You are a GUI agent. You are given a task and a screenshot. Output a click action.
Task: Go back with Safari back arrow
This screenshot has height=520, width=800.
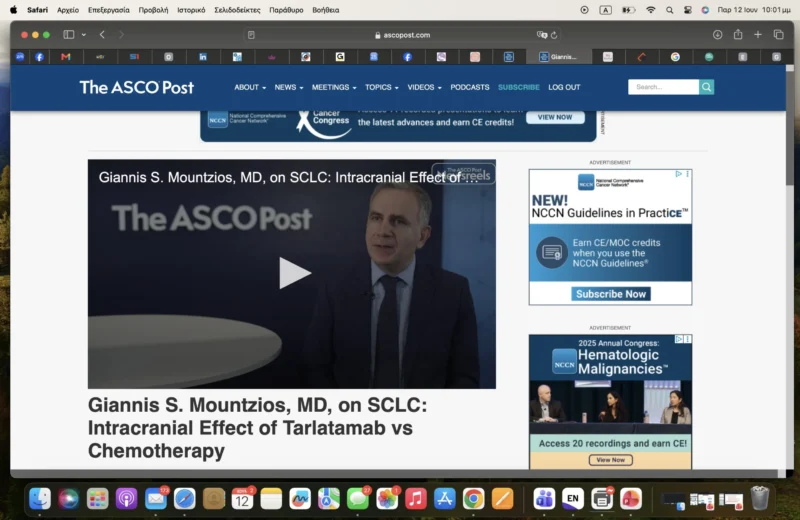(102, 35)
